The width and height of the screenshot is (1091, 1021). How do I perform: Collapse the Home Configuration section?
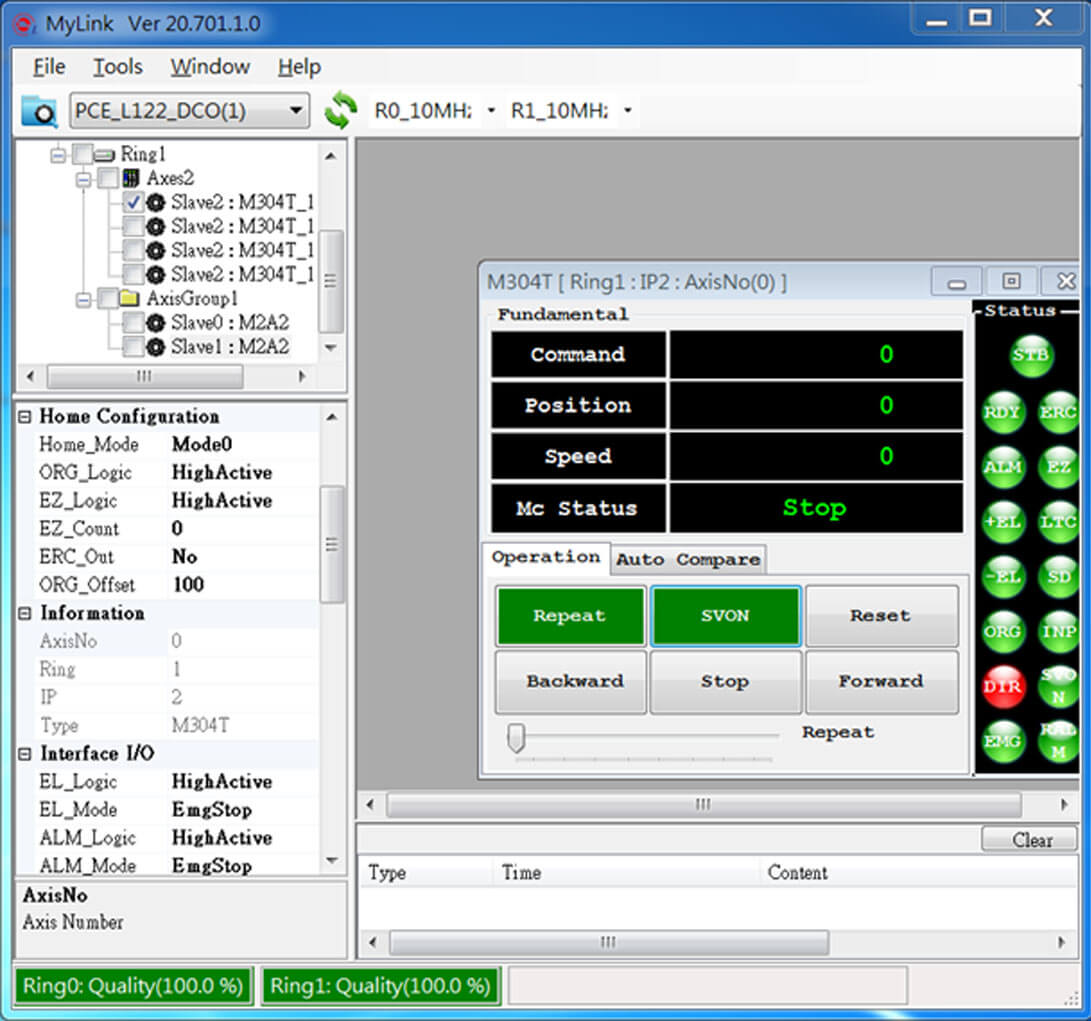pos(25,416)
